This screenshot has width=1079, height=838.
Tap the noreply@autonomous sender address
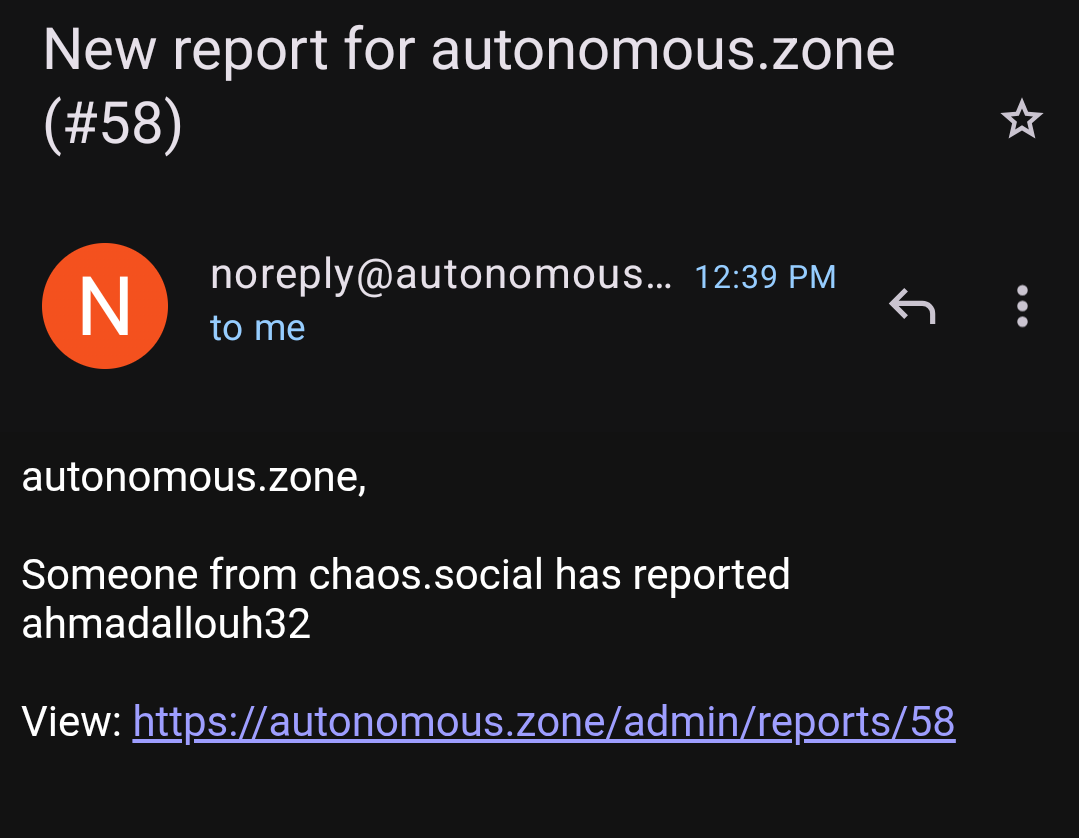coord(440,276)
